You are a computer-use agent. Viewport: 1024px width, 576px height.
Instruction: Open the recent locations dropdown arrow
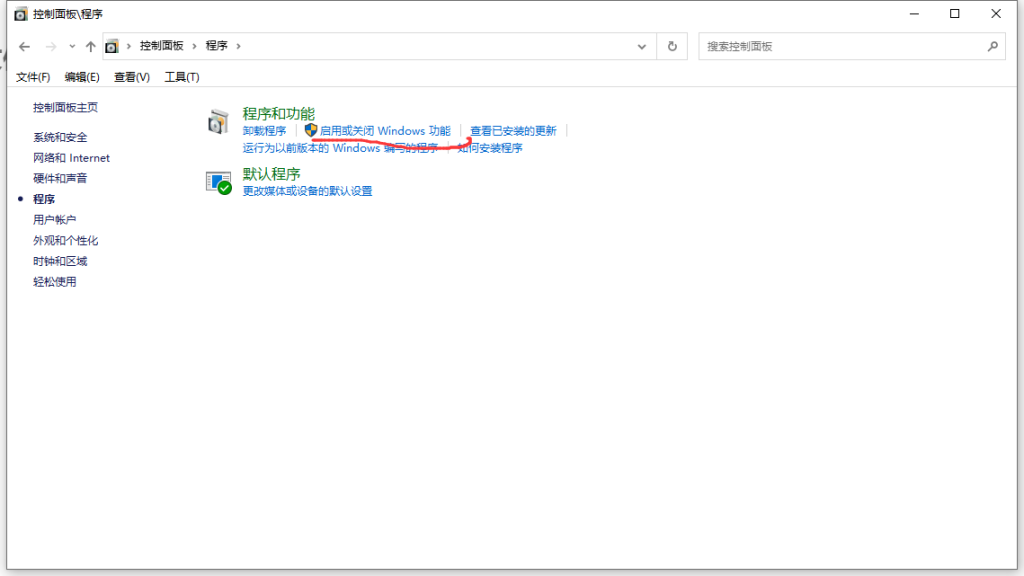tap(72, 46)
